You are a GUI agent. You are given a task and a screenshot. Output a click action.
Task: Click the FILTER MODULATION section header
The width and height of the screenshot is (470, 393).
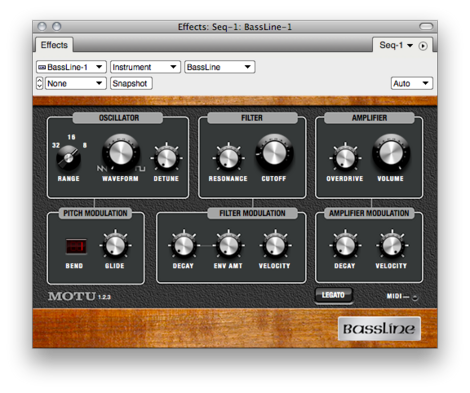click(252, 213)
